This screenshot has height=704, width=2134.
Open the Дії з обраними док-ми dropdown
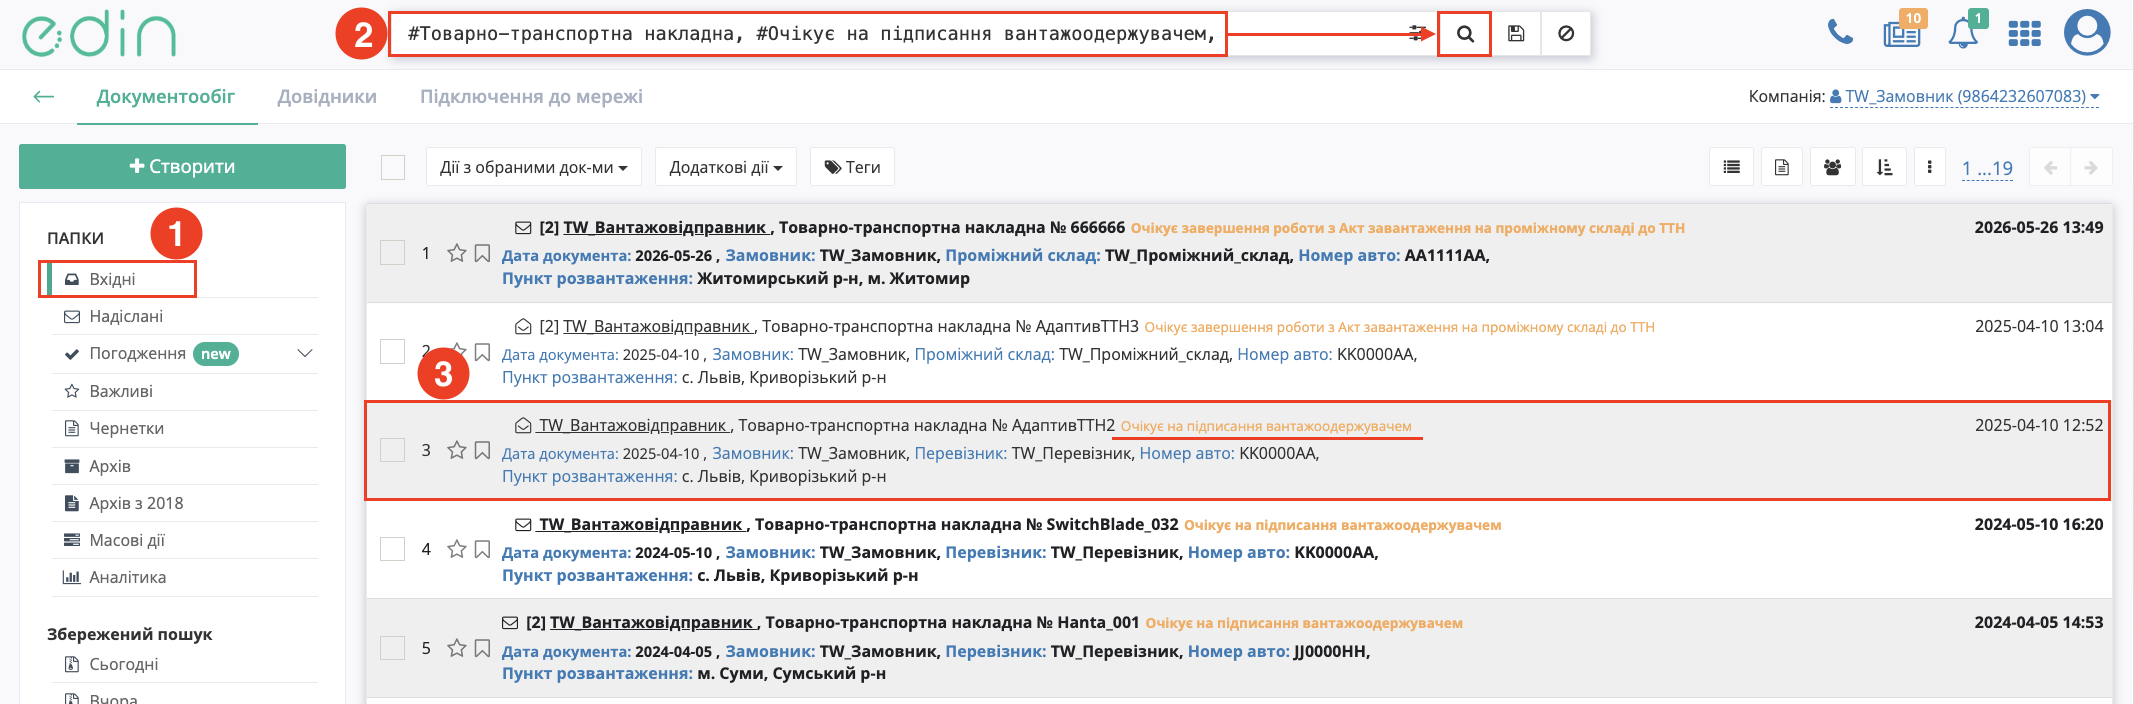pos(533,167)
